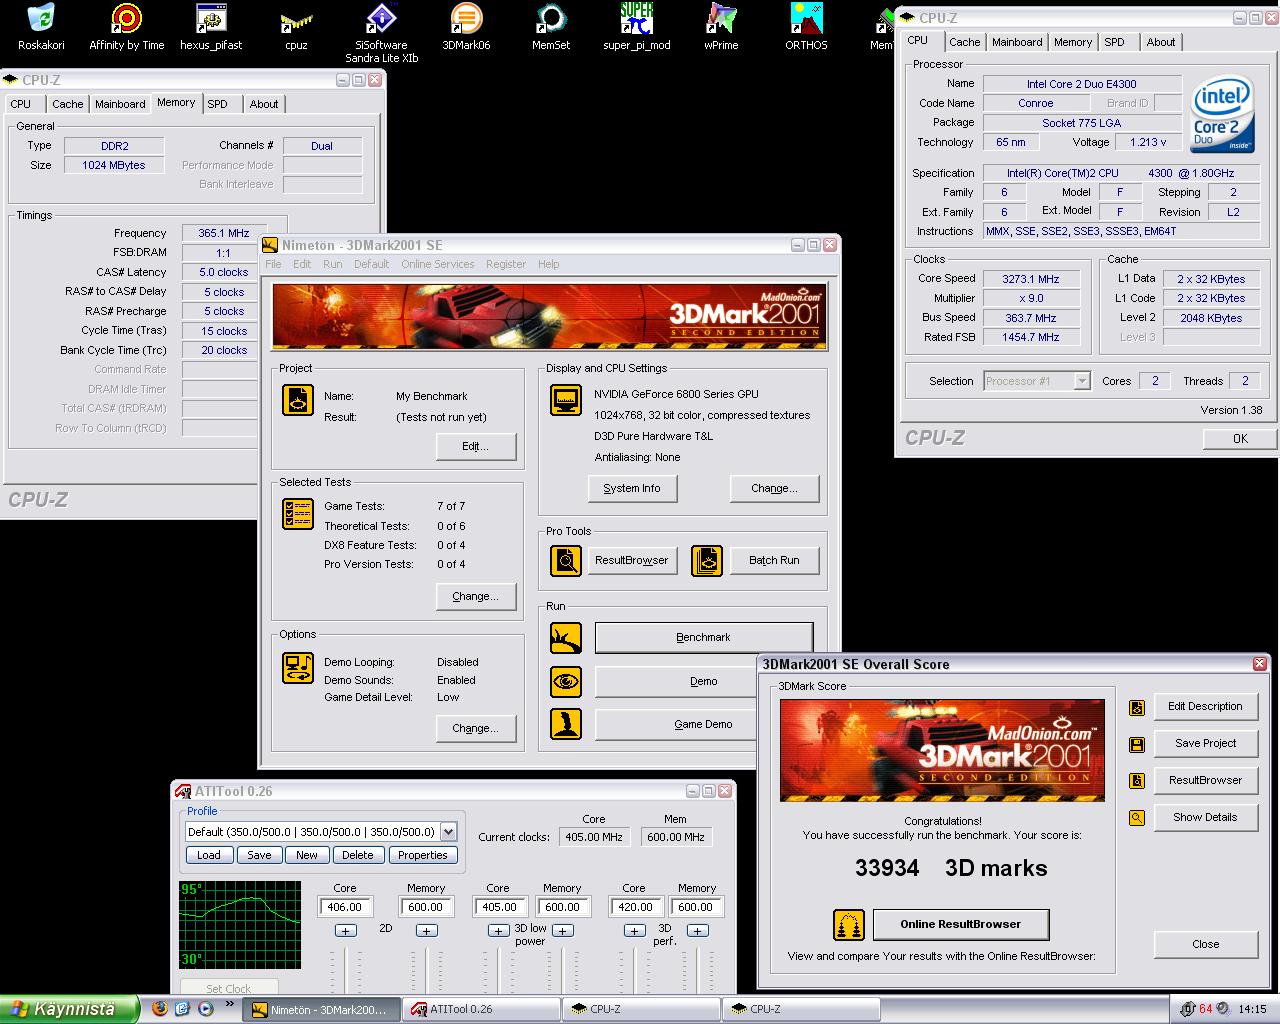Click the Options demo looping icon
Image resolution: width=1280 pixels, height=1024 pixels.
(x=298, y=667)
